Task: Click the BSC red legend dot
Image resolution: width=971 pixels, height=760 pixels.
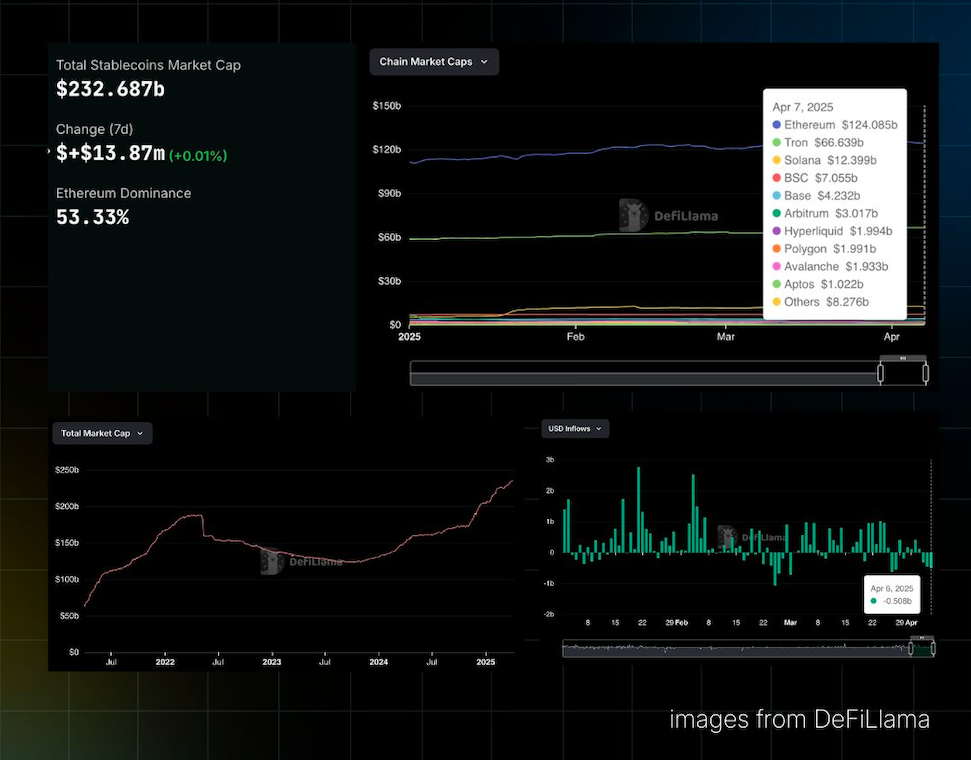Action: 776,178
